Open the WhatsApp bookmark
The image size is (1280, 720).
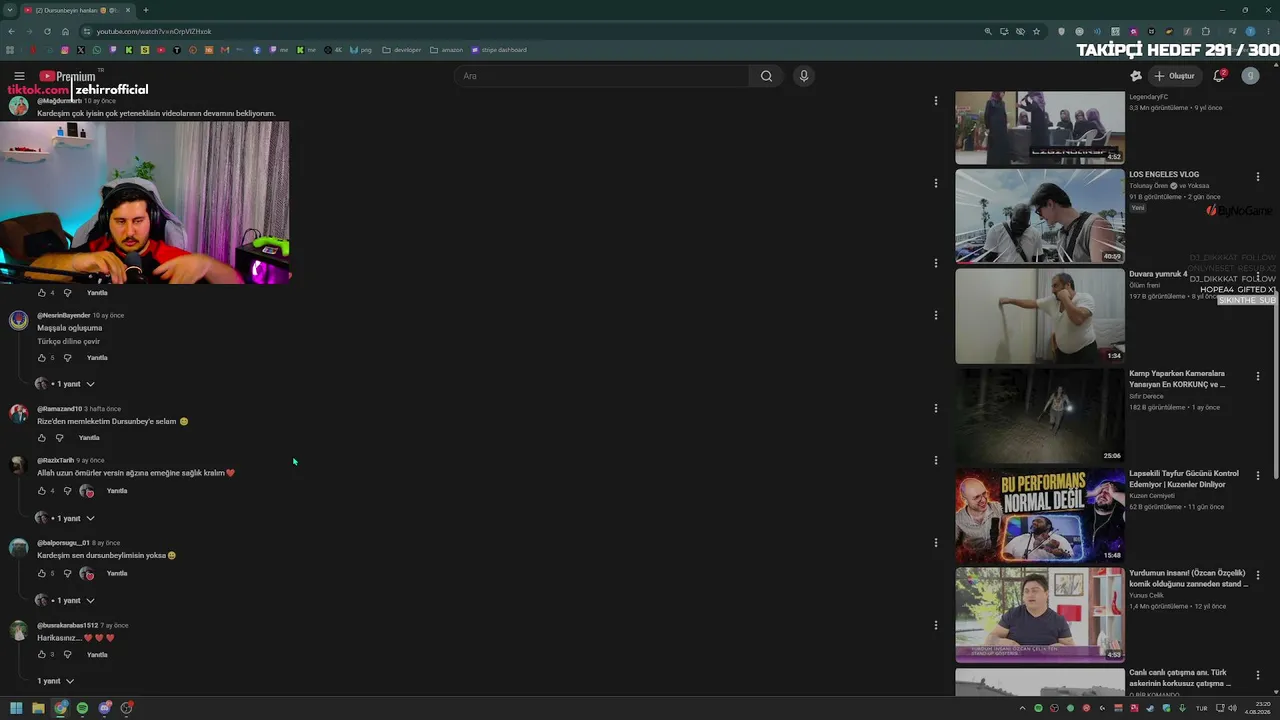tap(97, 50)
